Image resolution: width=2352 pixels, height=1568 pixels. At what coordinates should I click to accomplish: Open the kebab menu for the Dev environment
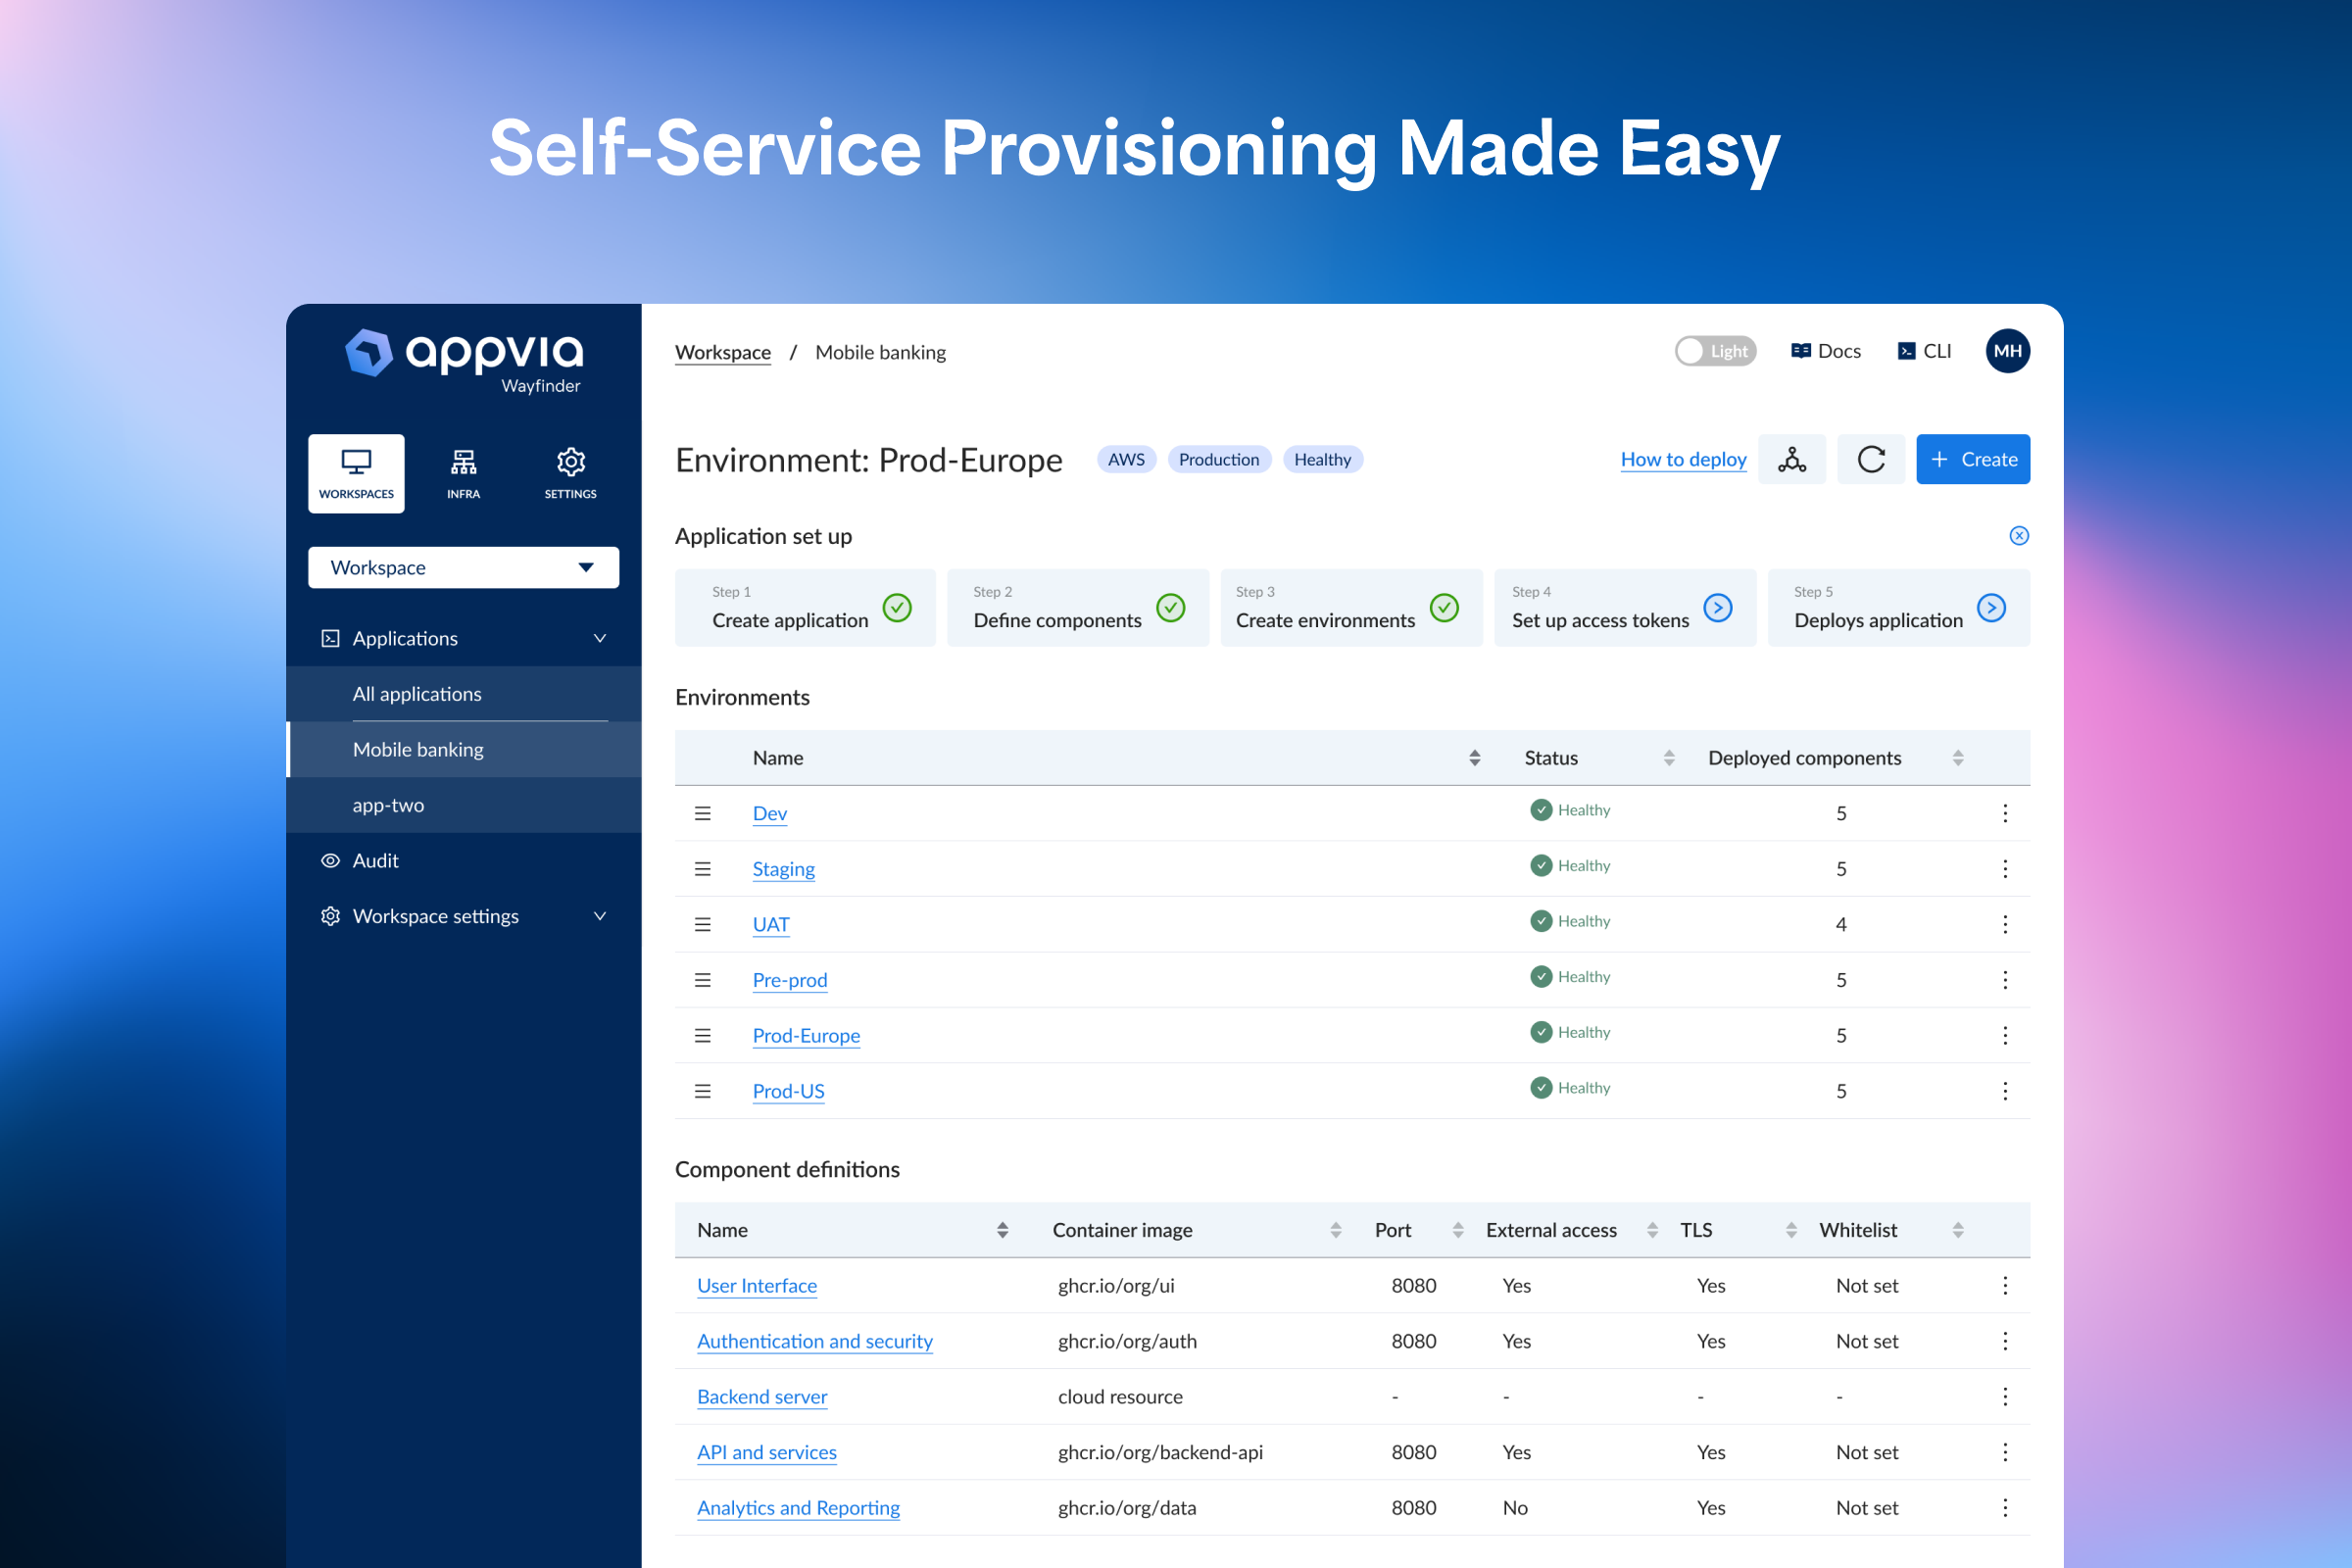[x=2005, y=813]
